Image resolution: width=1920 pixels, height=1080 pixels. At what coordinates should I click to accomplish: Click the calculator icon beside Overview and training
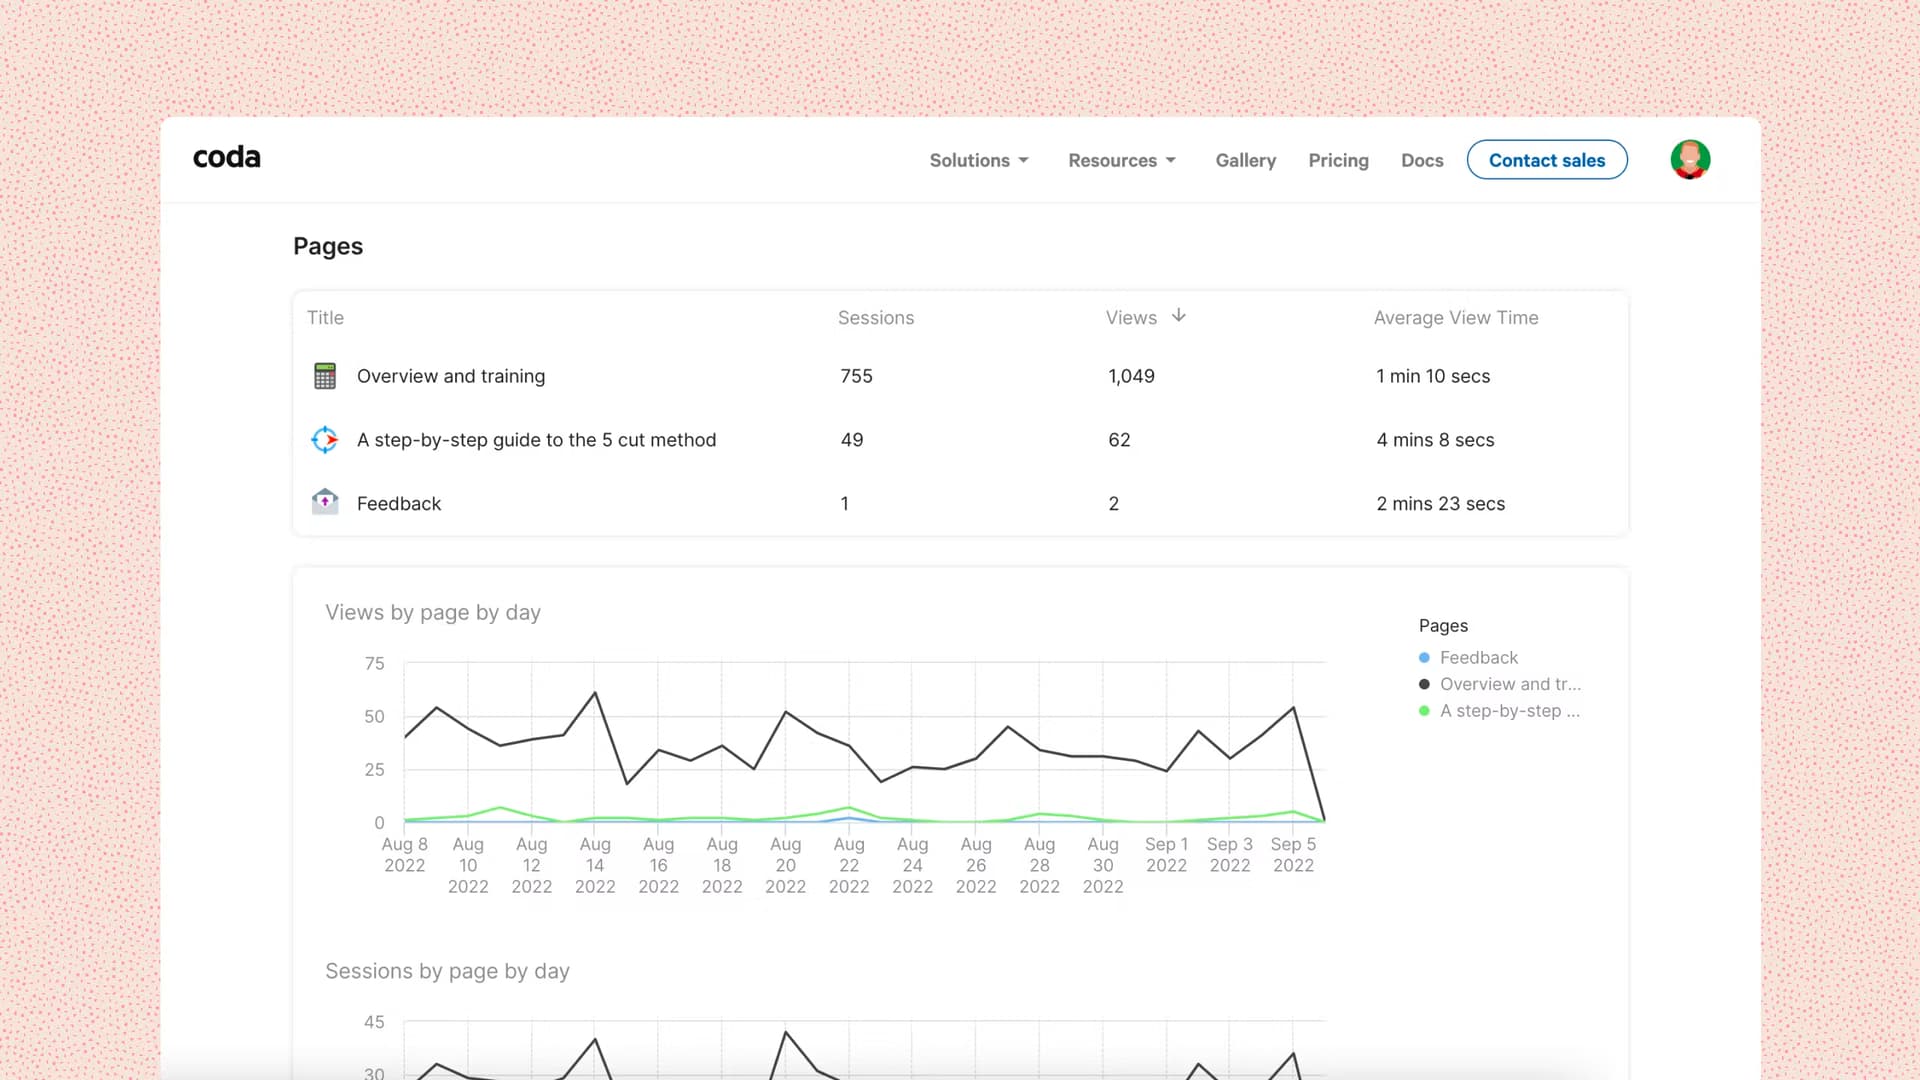325,376
